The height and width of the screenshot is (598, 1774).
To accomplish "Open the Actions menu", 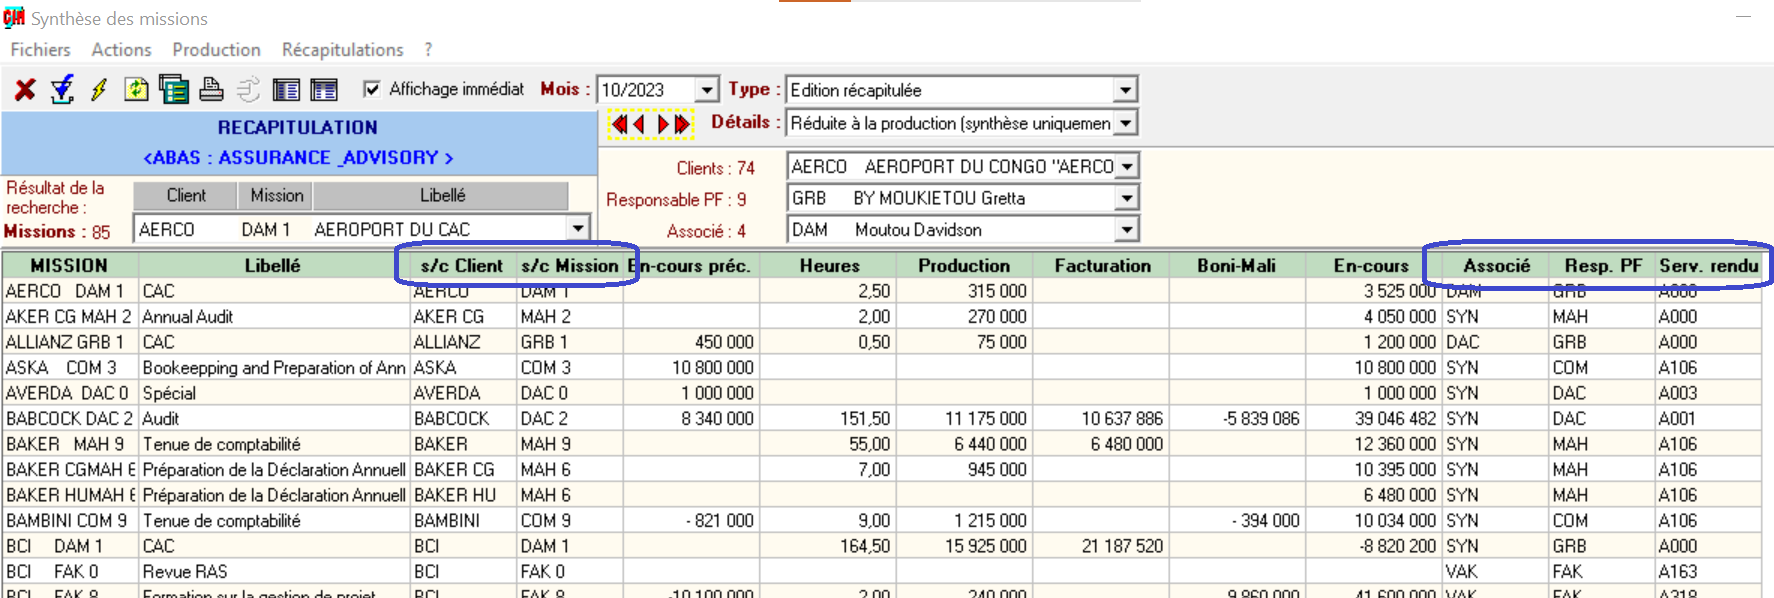I will point(121,49).
